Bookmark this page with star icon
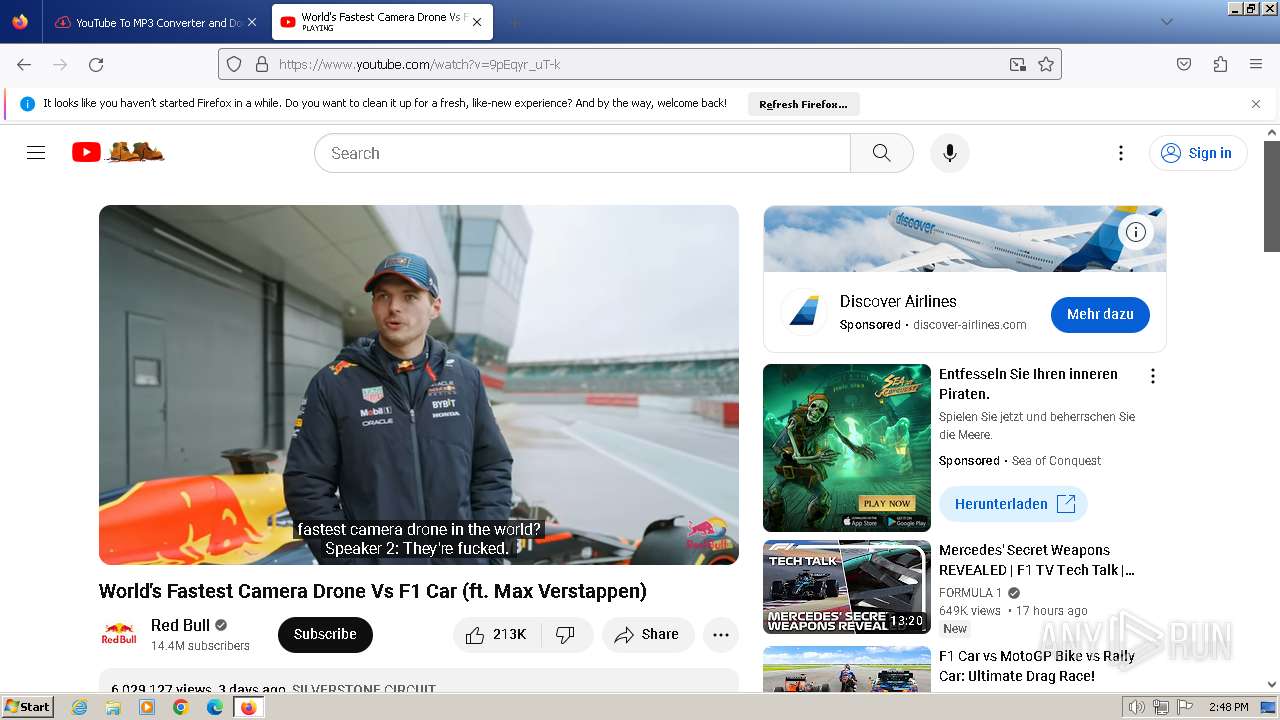This screenshot has height=720, width=1280. pyautogui.click(x=1046, y=64)
